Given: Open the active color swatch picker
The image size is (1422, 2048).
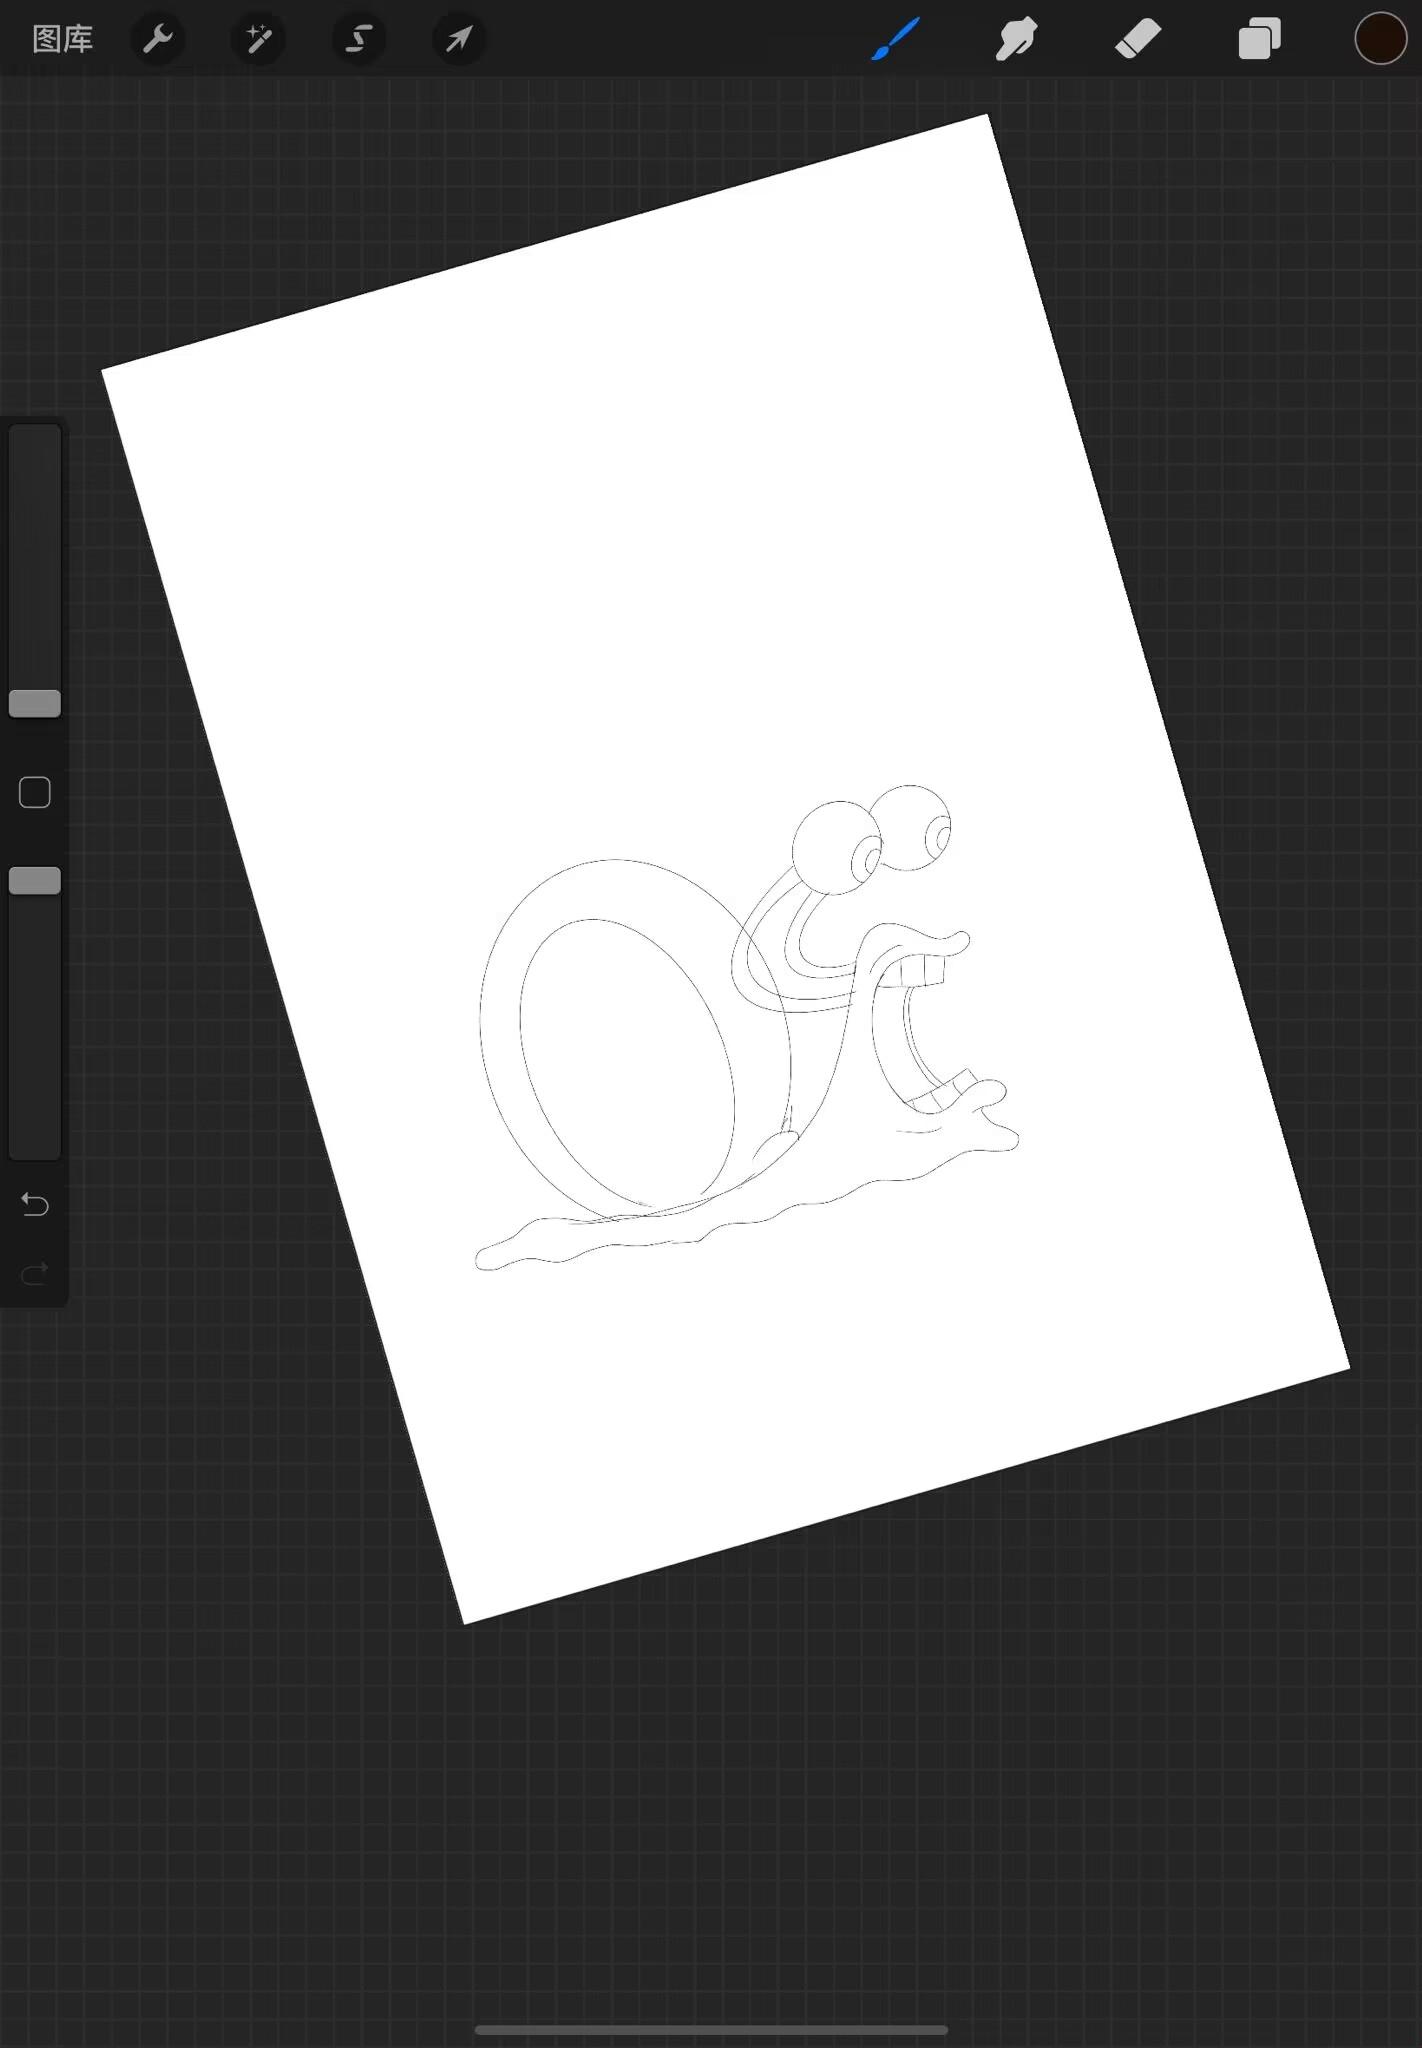Looking at the screenshot, I should click(1380, 39).
